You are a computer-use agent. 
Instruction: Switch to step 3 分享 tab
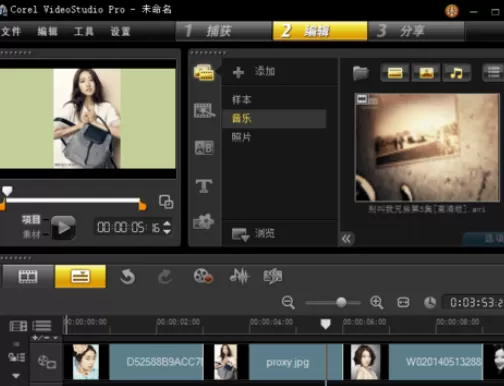click(x=416, y=31)
